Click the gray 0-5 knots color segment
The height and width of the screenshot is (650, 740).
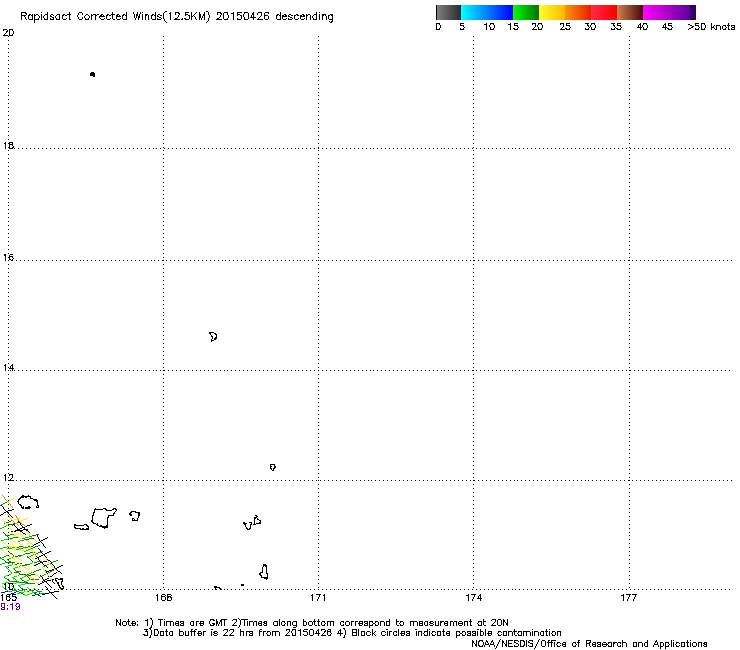click(448, 12)
